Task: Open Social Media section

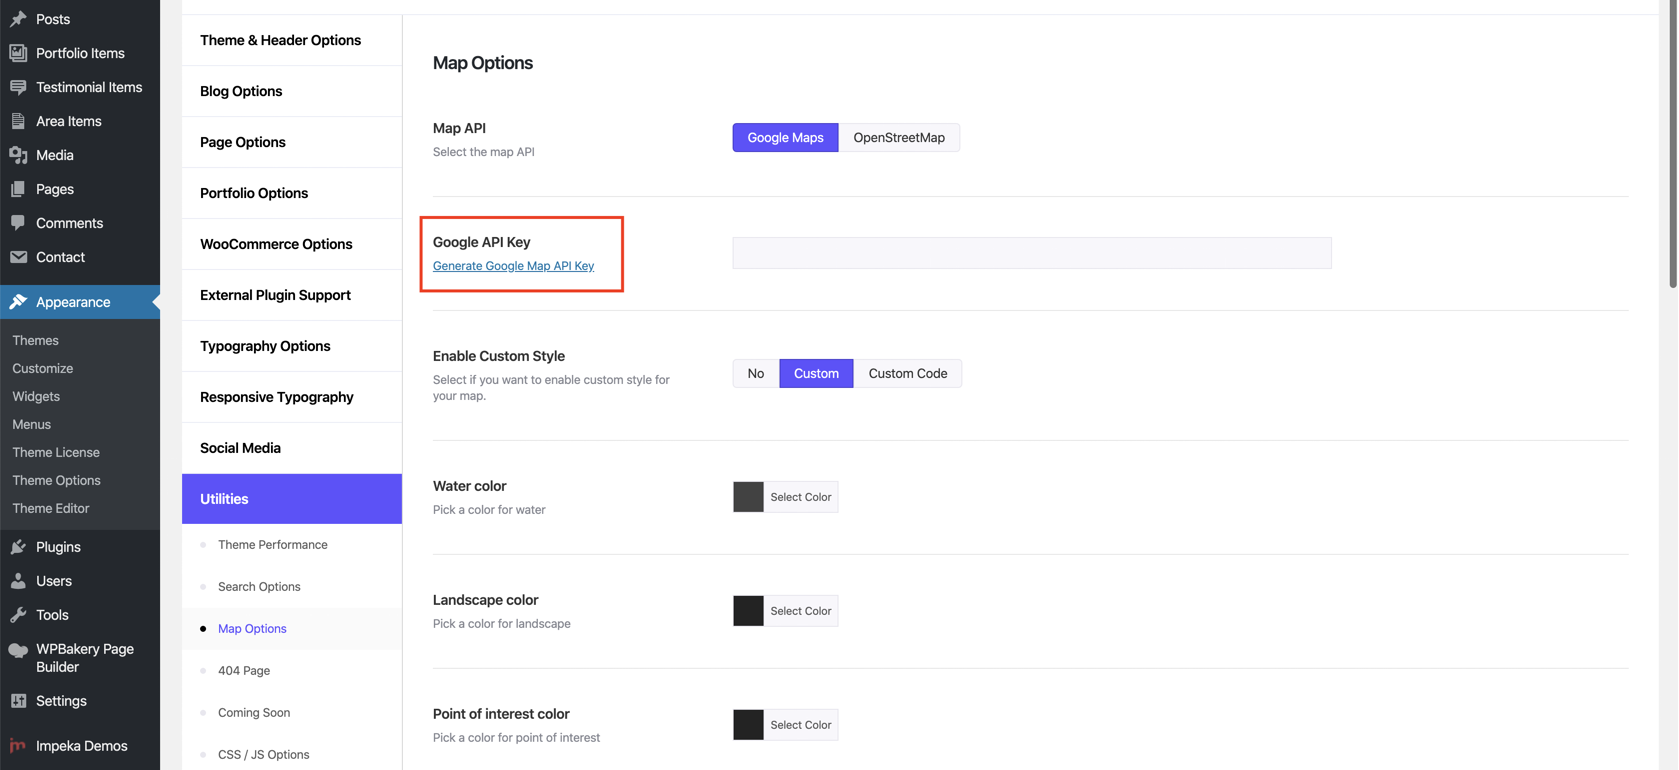Action: 292,448
